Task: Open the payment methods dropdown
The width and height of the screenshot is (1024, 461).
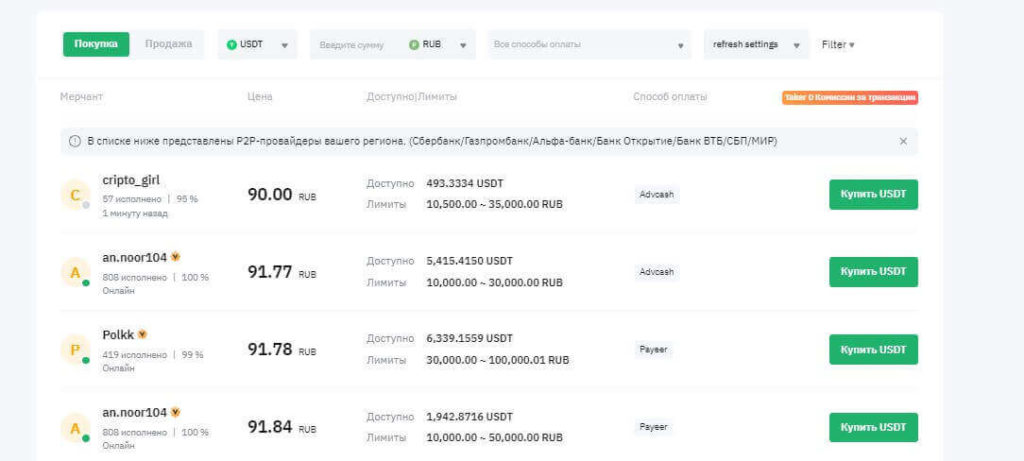Action: [588, 45]
